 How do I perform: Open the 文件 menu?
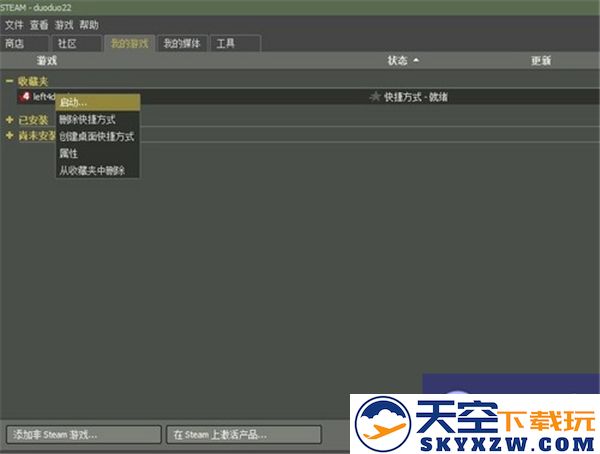14,25
